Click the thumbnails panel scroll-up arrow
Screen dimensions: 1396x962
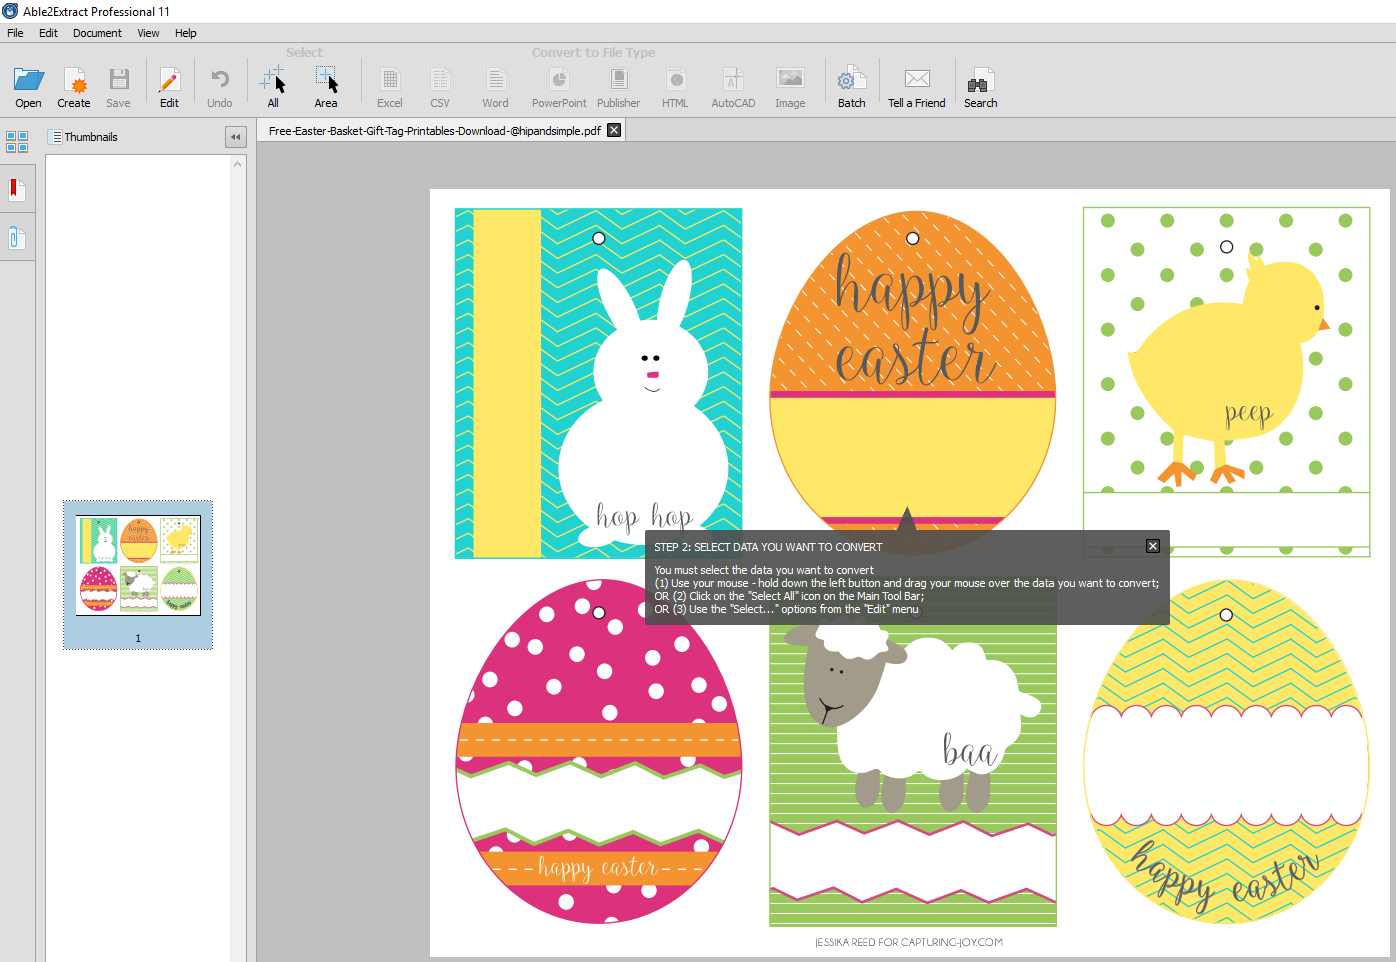[x=238, y=163]
